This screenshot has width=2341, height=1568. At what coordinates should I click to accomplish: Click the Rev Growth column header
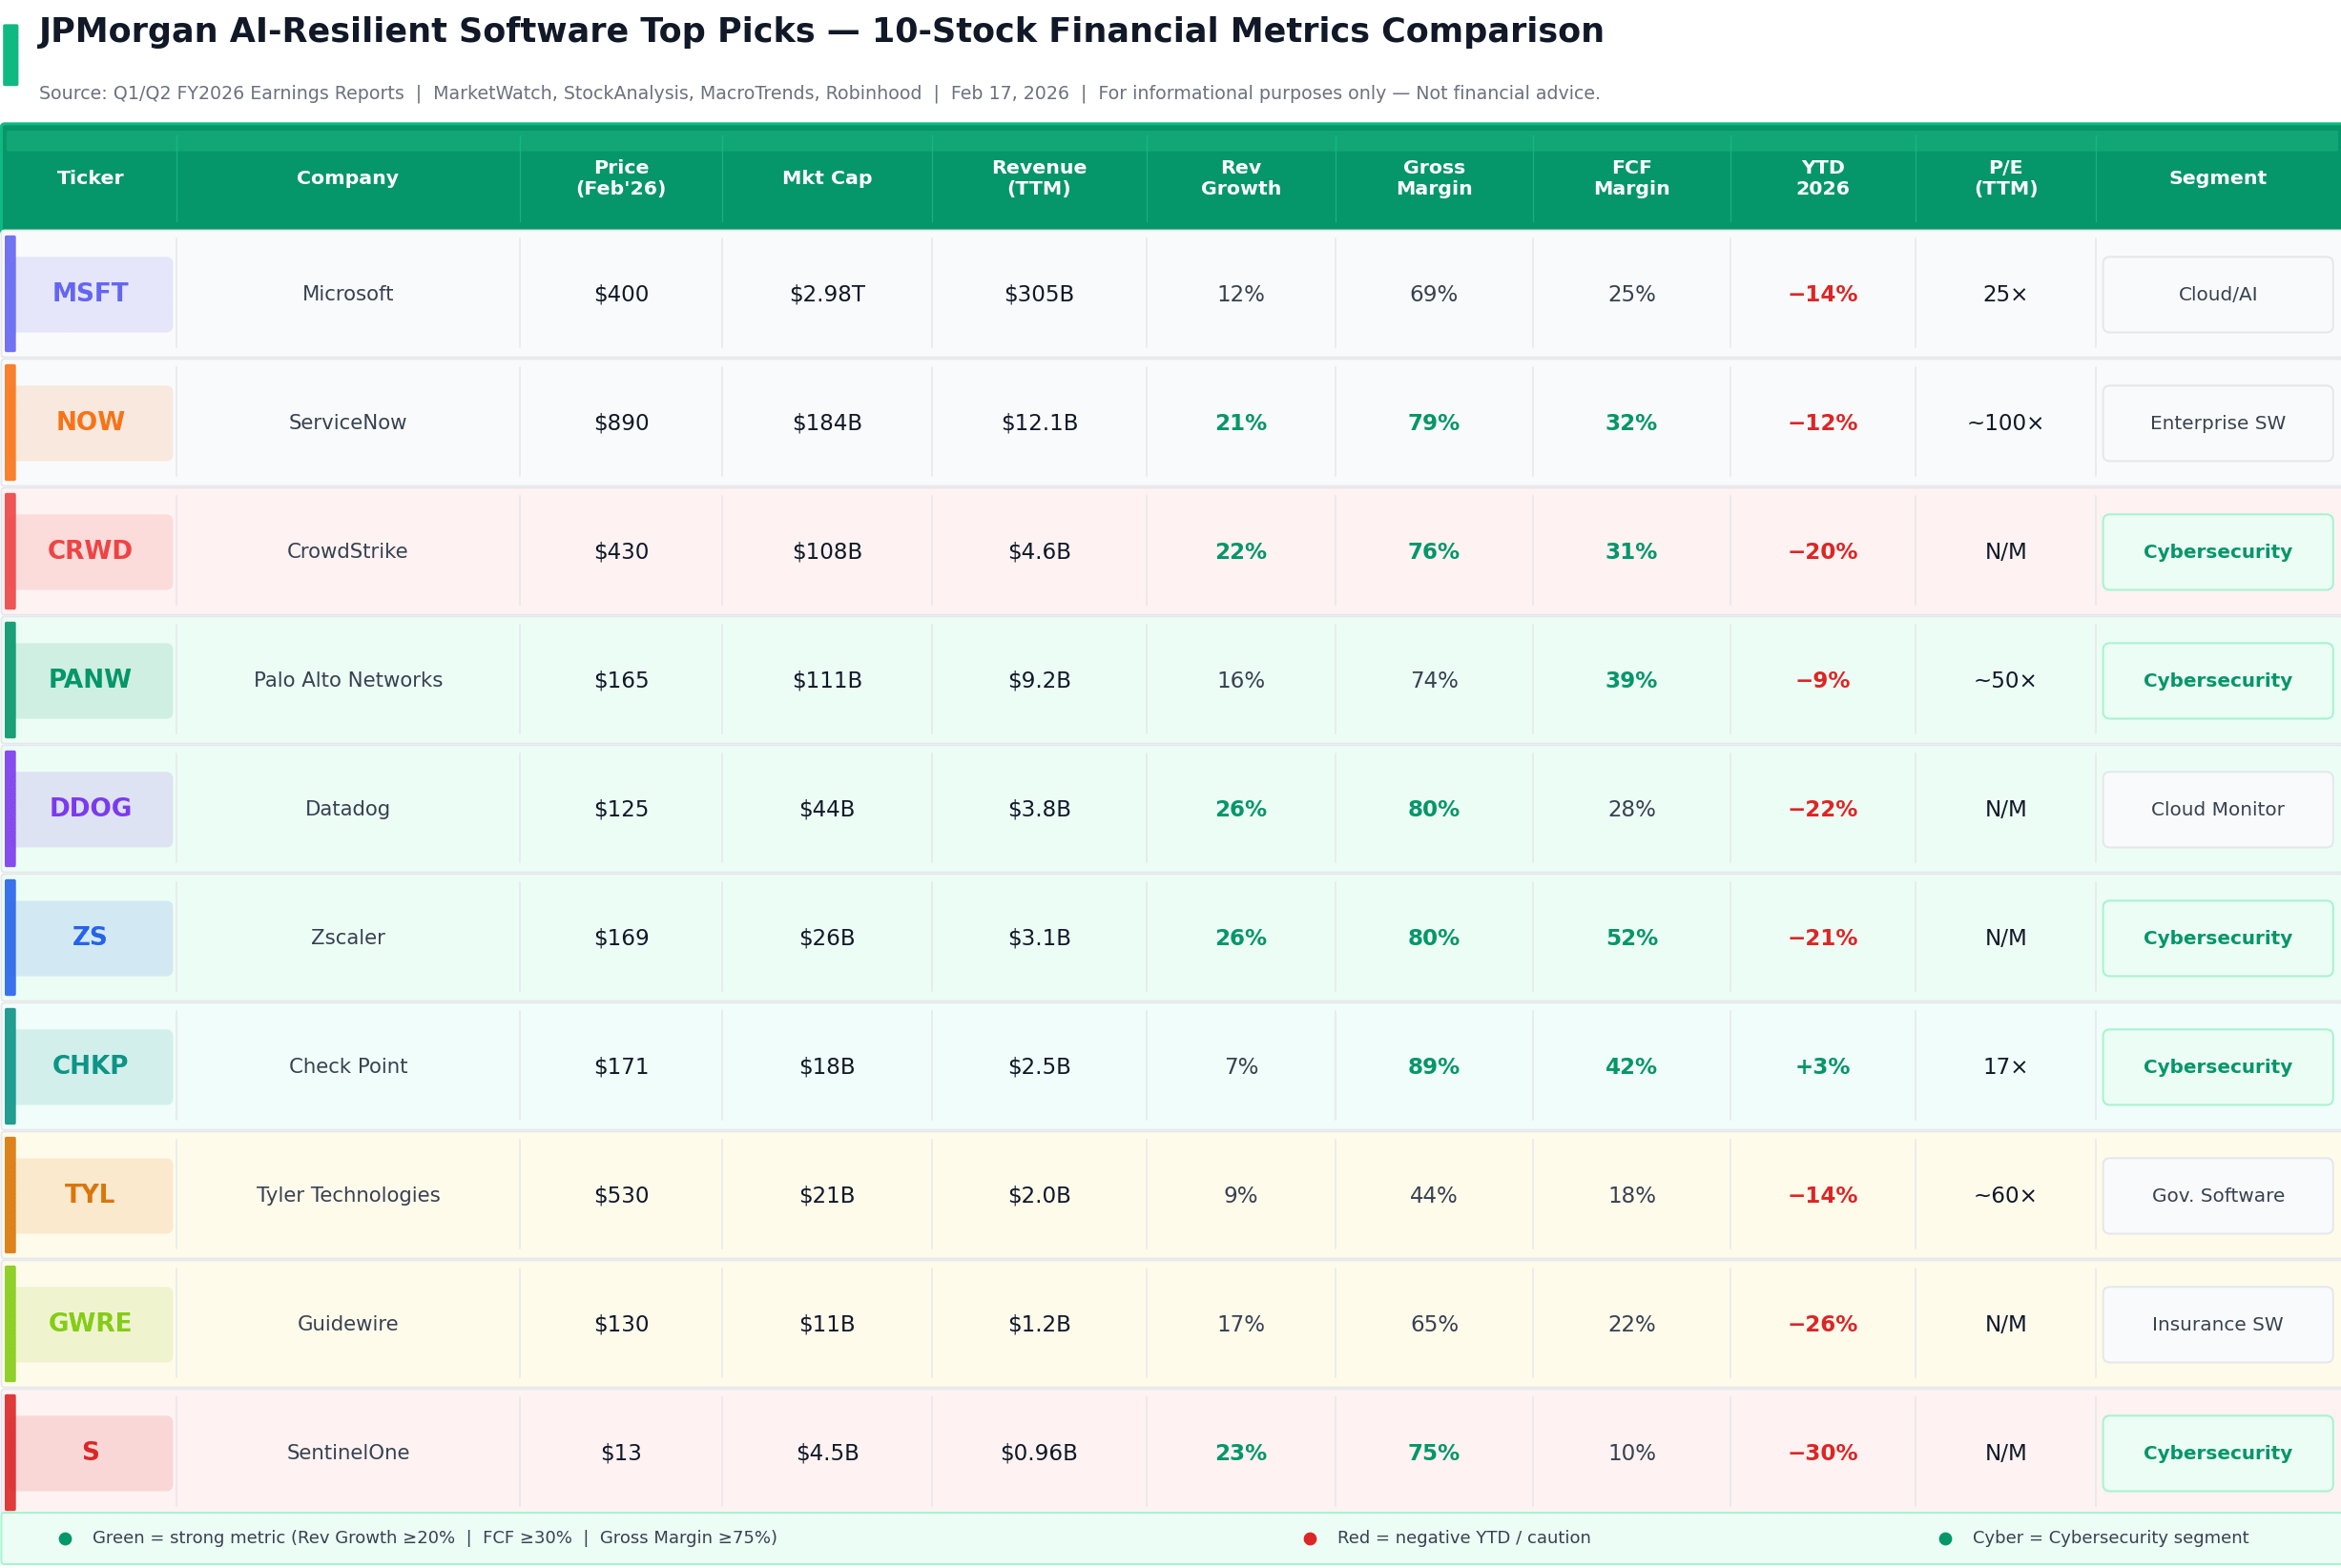click(x=1240, y=178)
